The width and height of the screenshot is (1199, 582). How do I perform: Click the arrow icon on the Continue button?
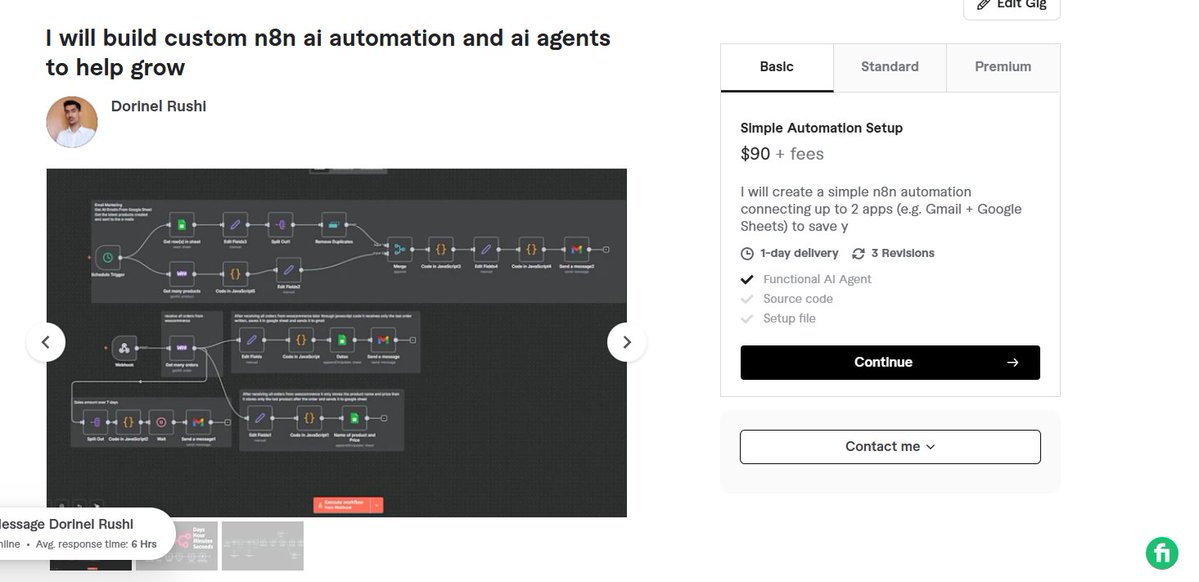pyautogui.click(x=1013, y=363)
